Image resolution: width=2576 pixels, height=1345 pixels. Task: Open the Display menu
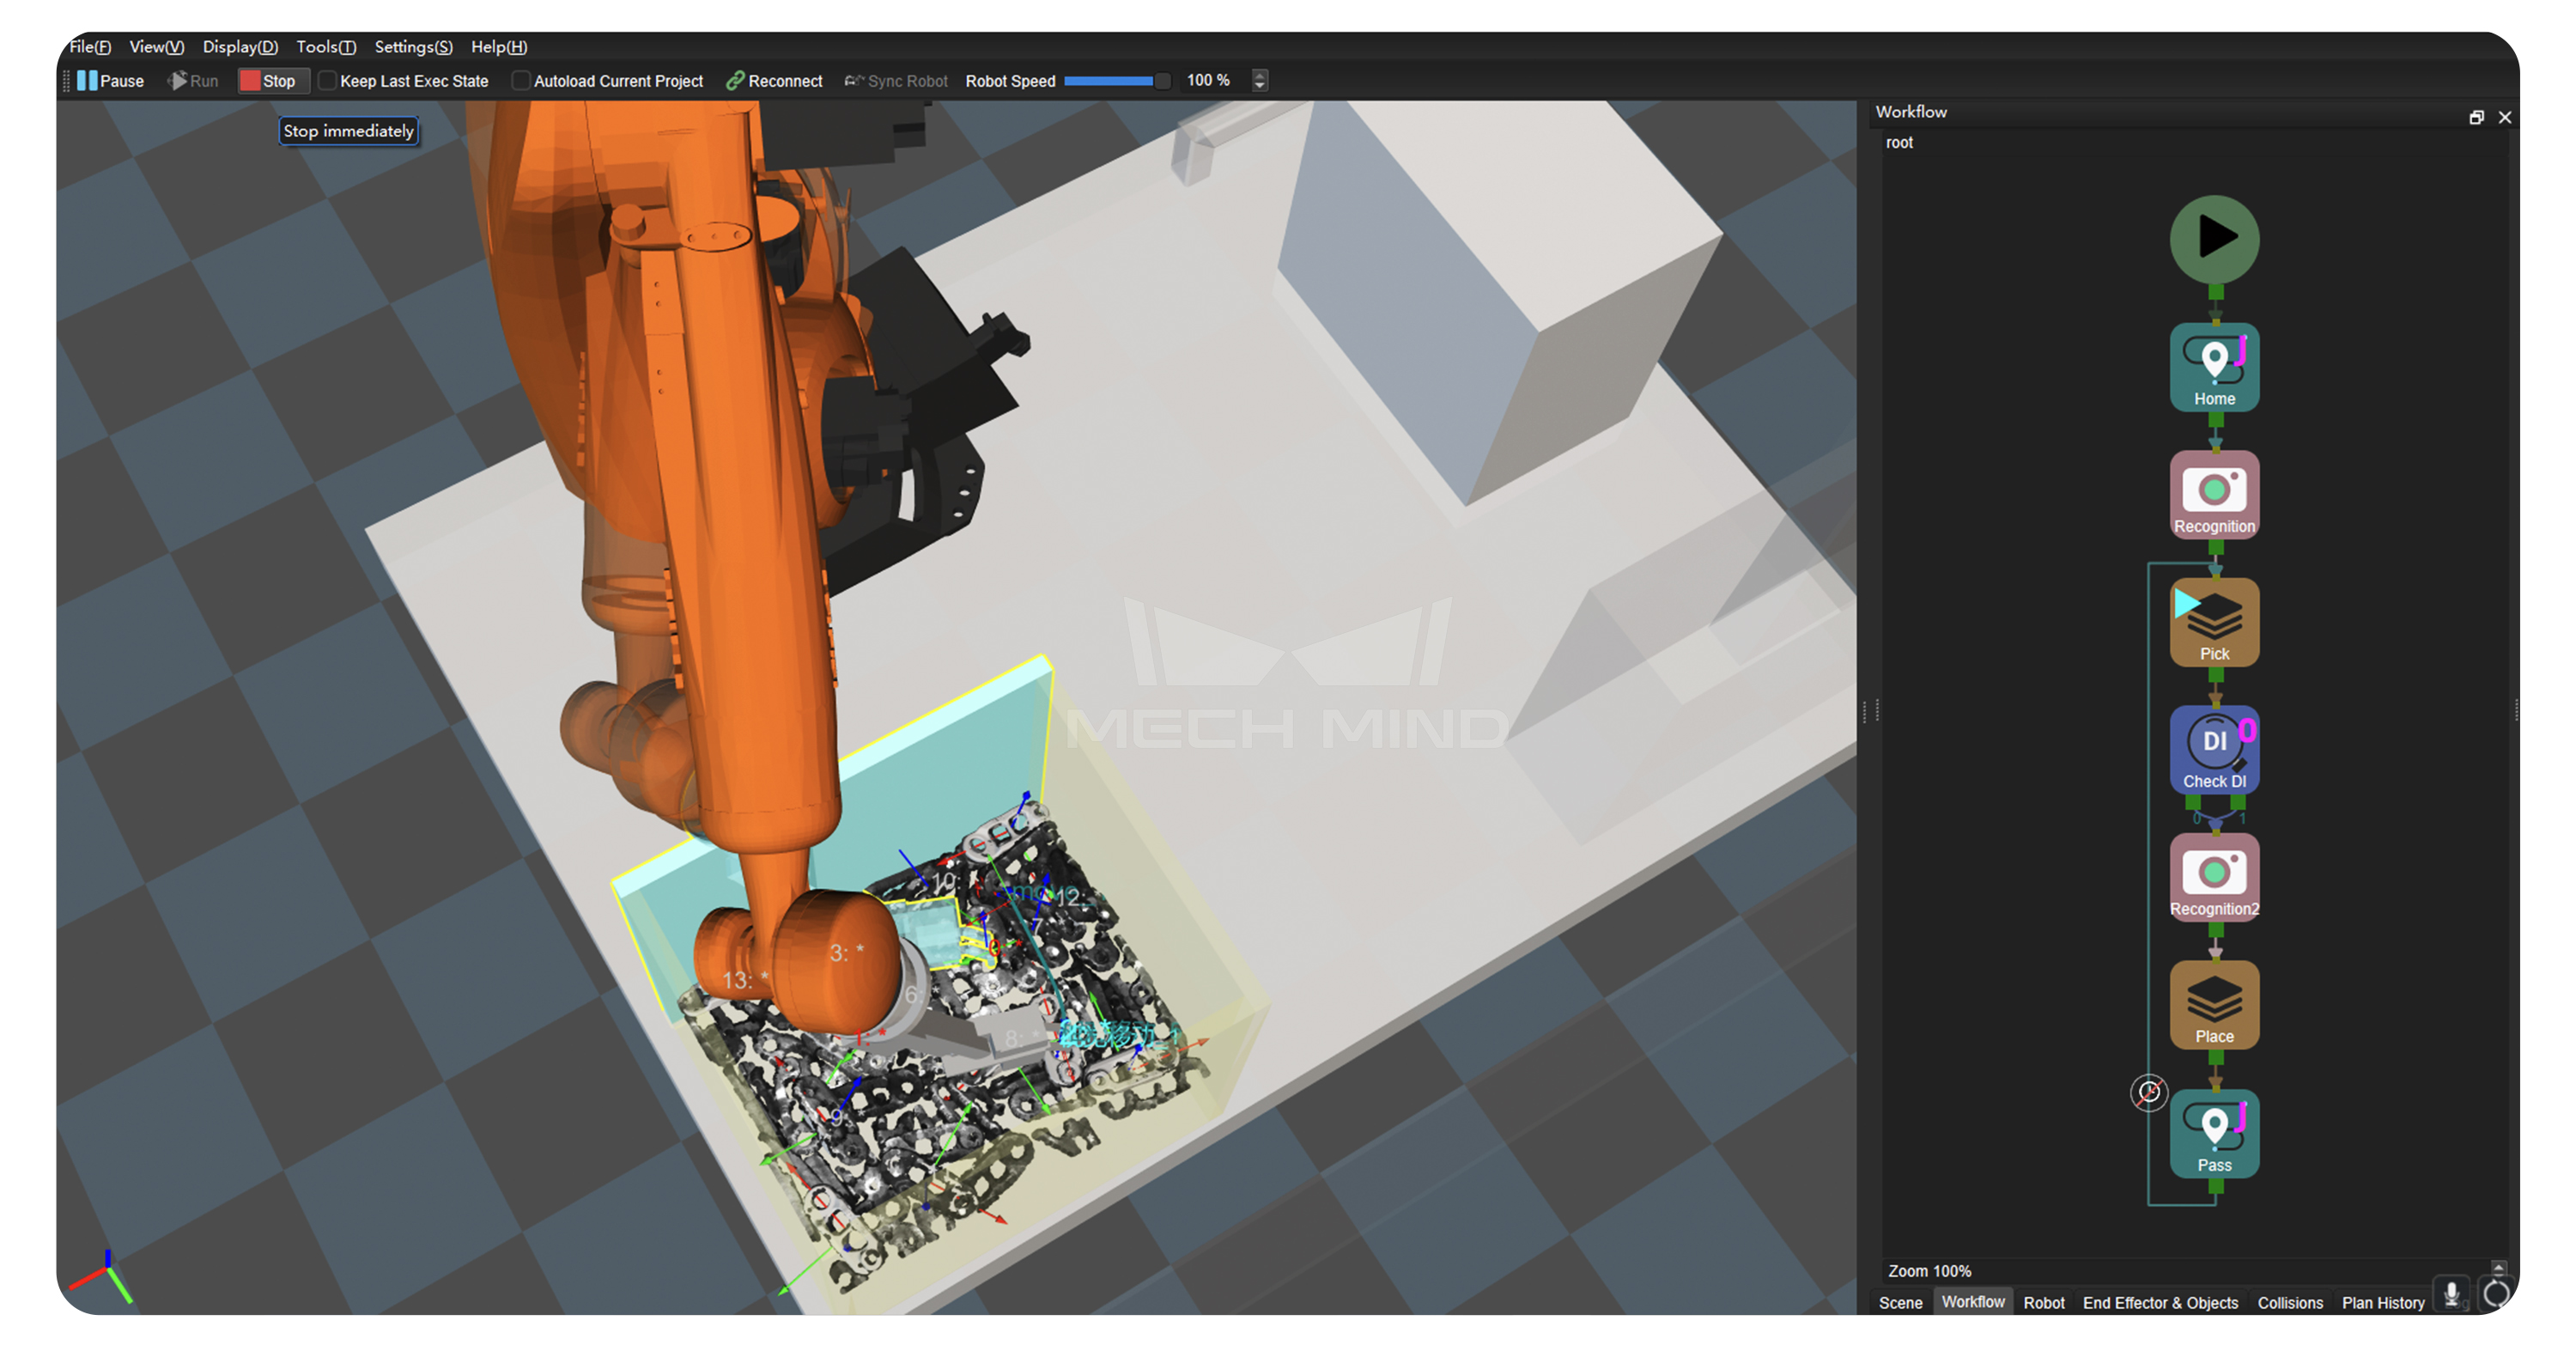click(239, 47)
